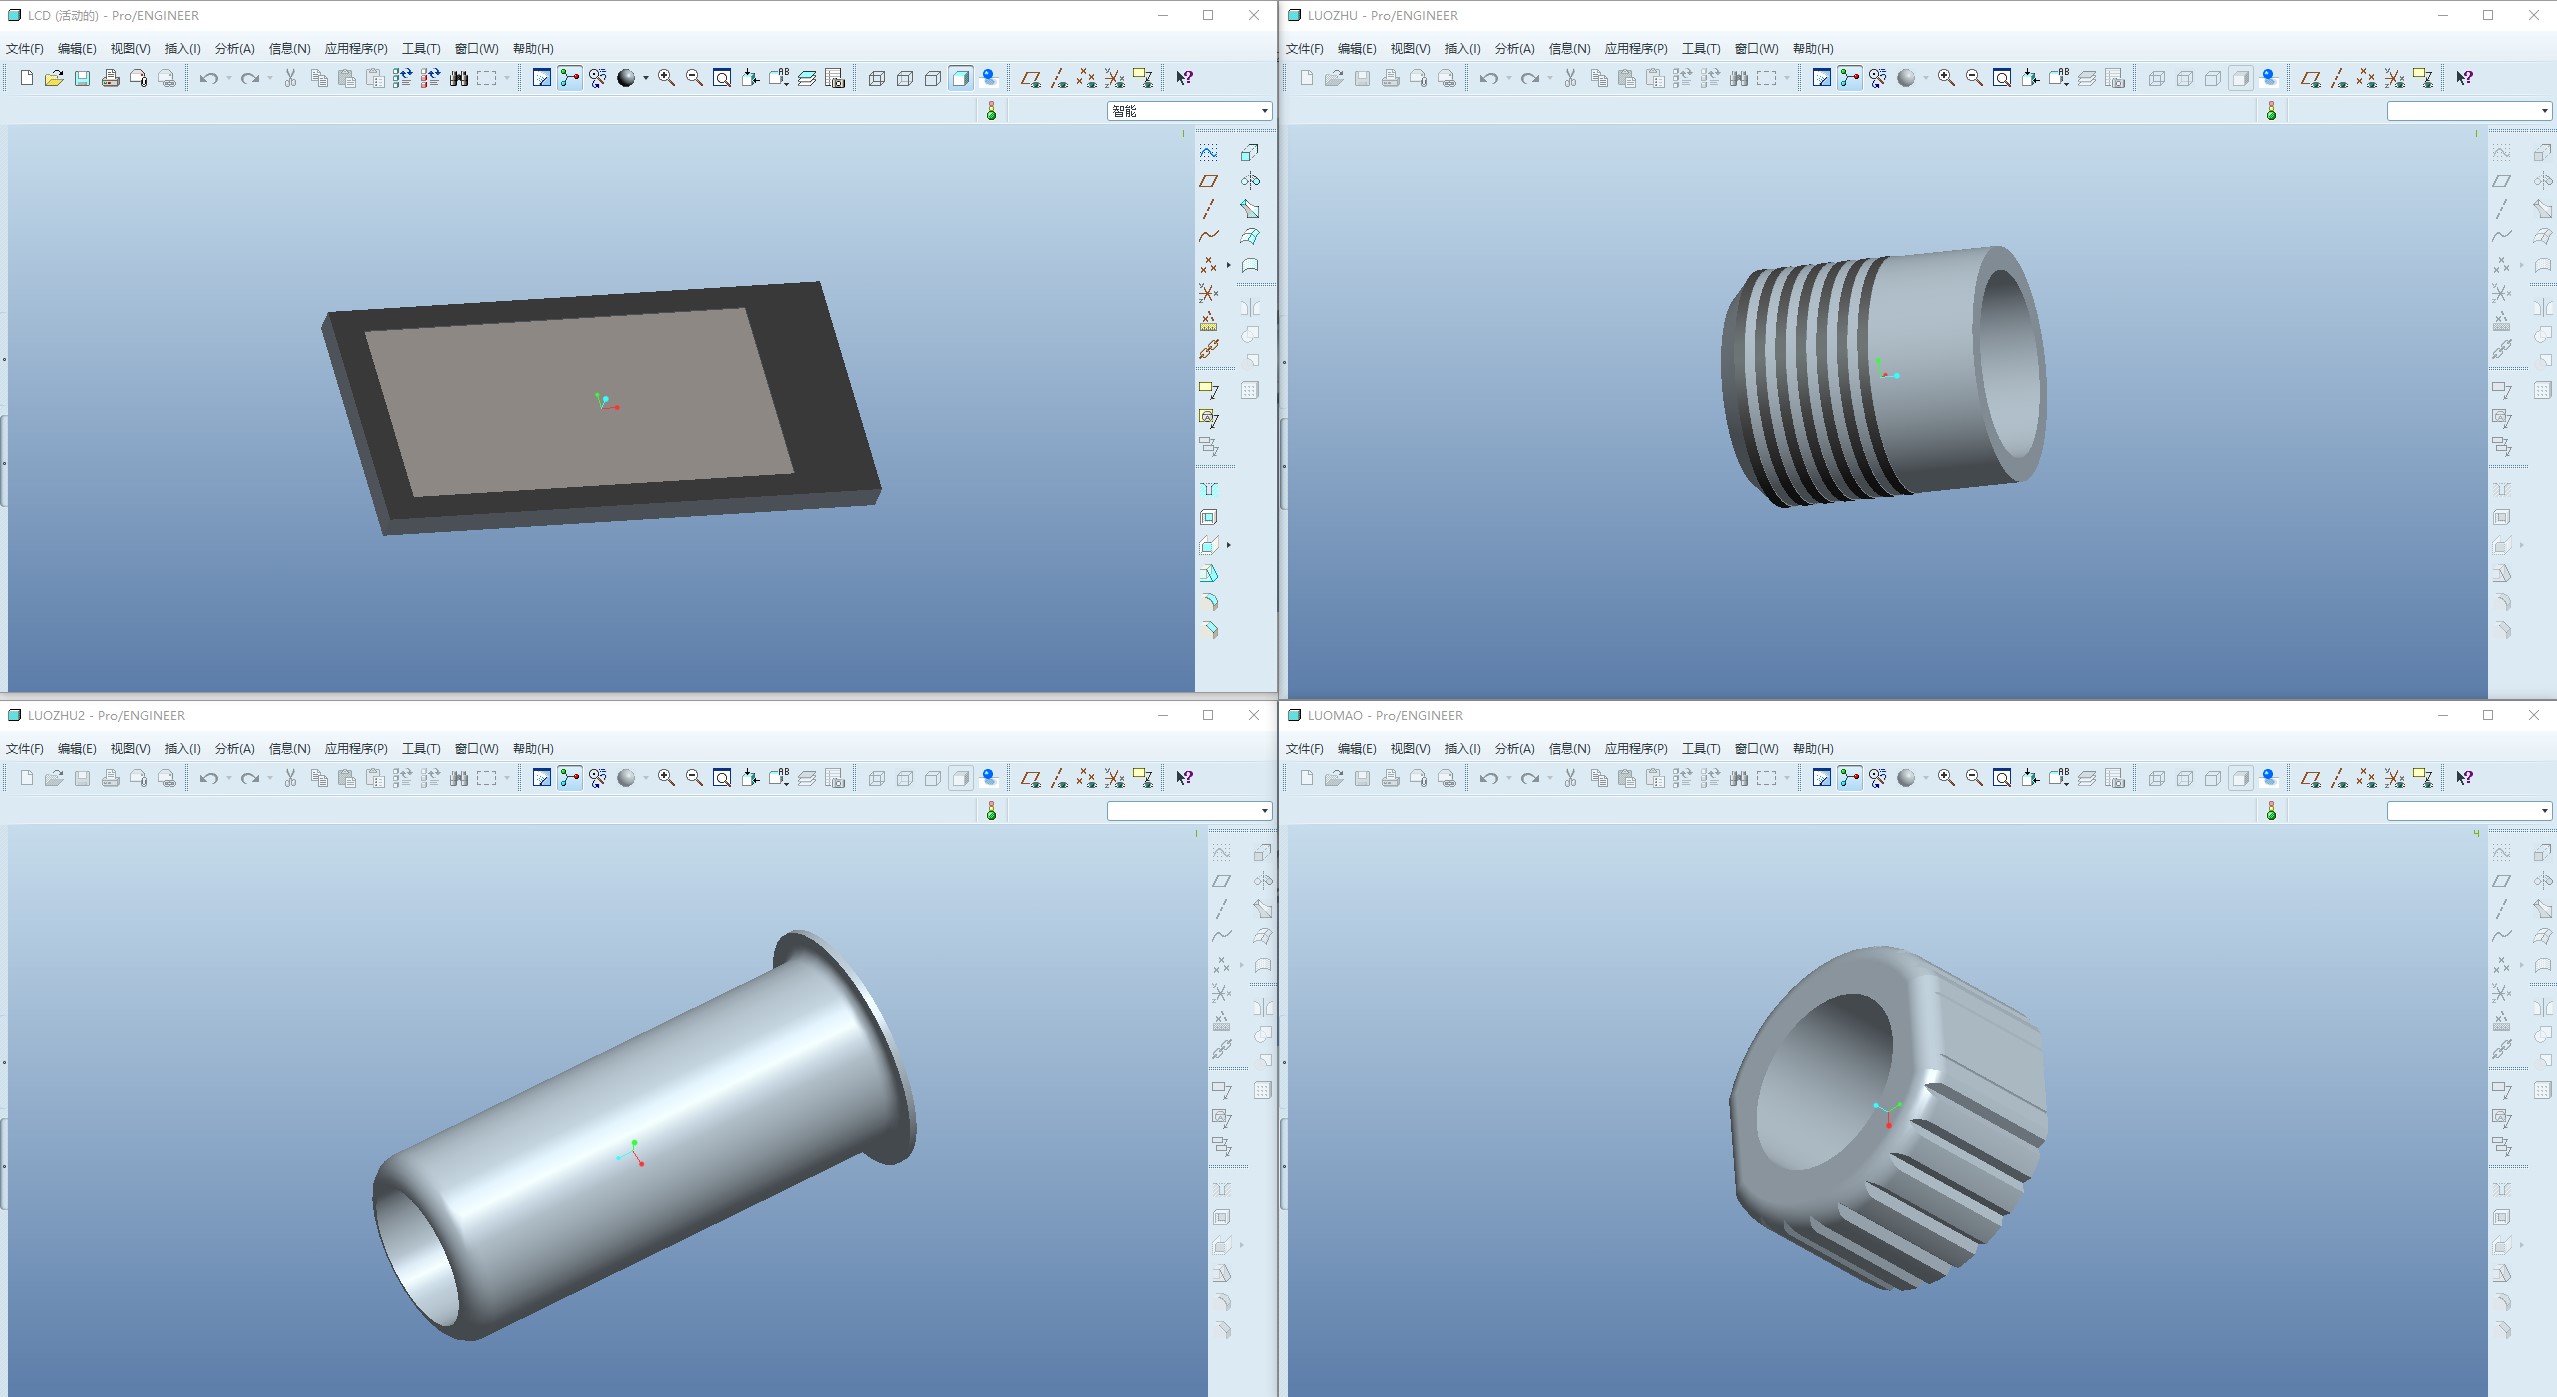Select the Hole tool in LCD window
The image size is (2557, 1397).
(1209, 489)
